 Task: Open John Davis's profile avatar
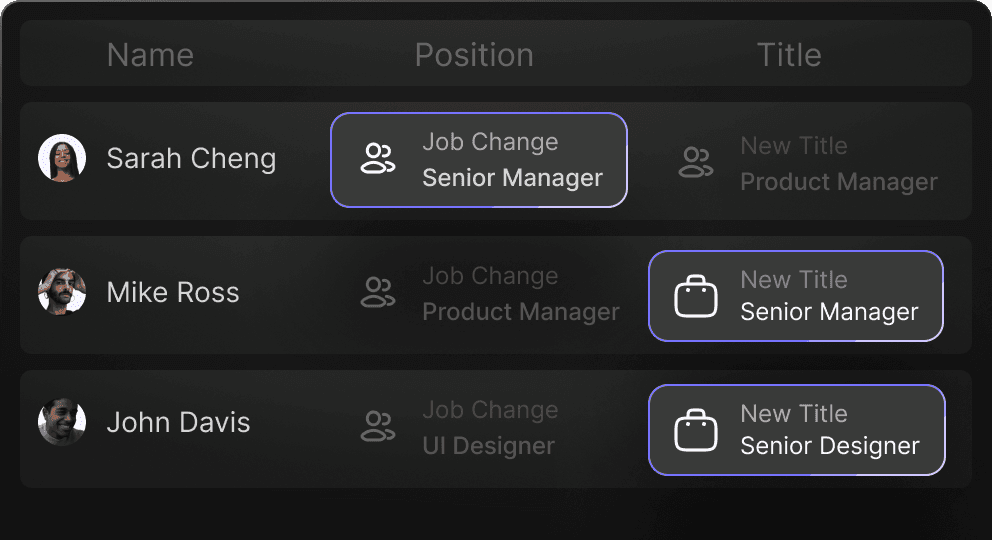click(x=62, y=422)
